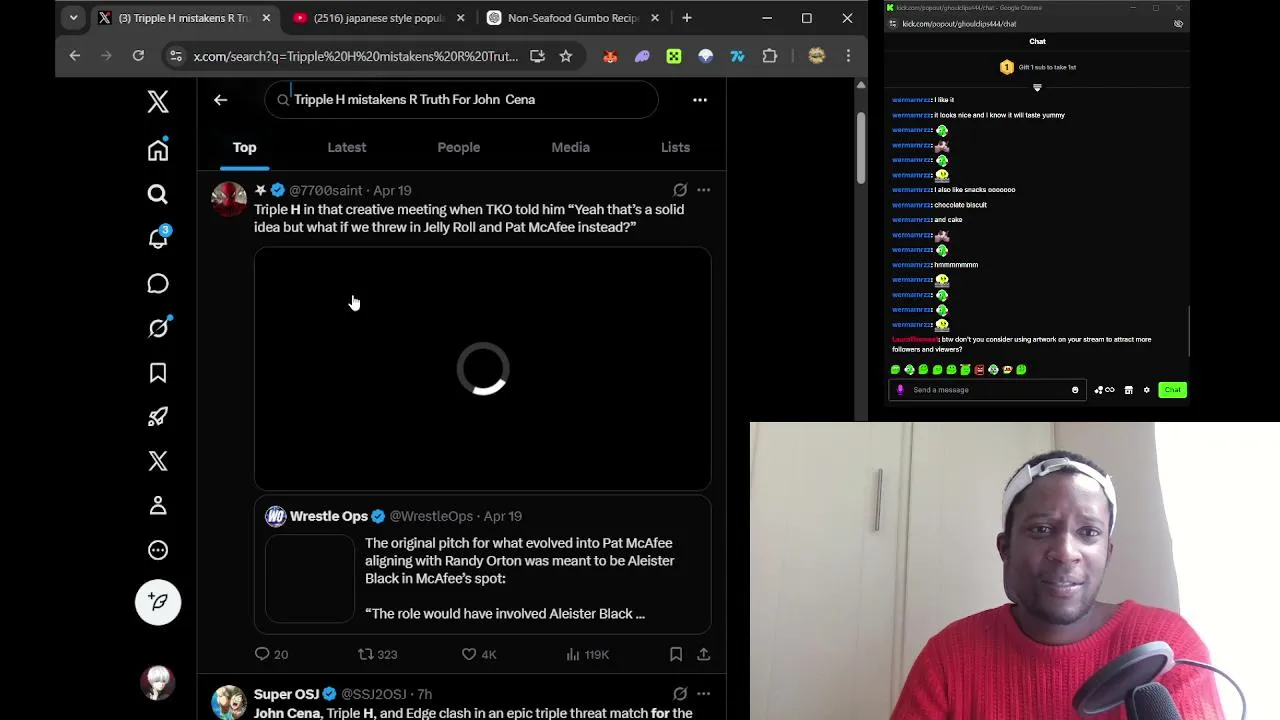Screen dimensions: 1280x720
Task: Click the loading video in the @7700saint post
Action: tap(483, 369)
